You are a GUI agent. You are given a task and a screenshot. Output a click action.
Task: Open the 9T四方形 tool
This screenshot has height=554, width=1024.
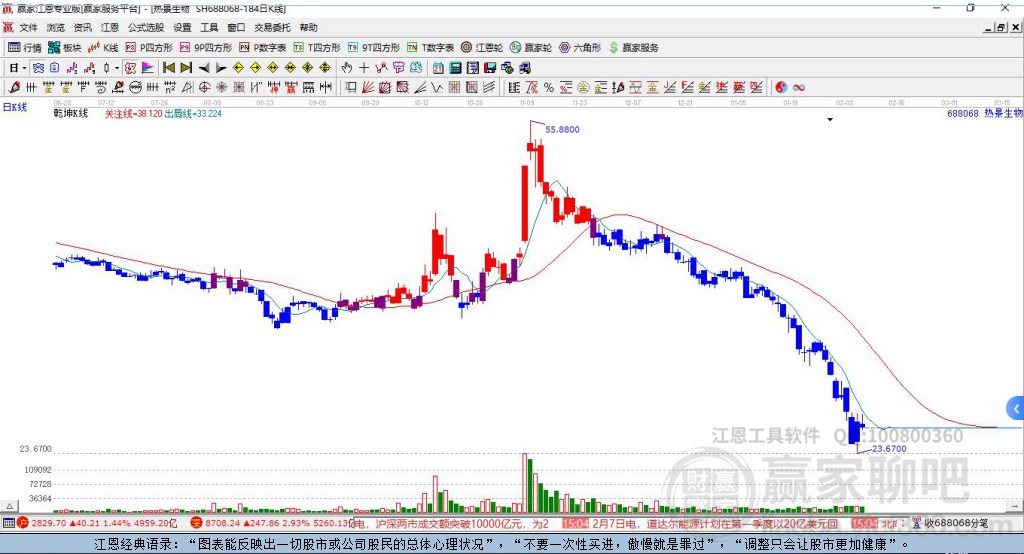[374, 47]
